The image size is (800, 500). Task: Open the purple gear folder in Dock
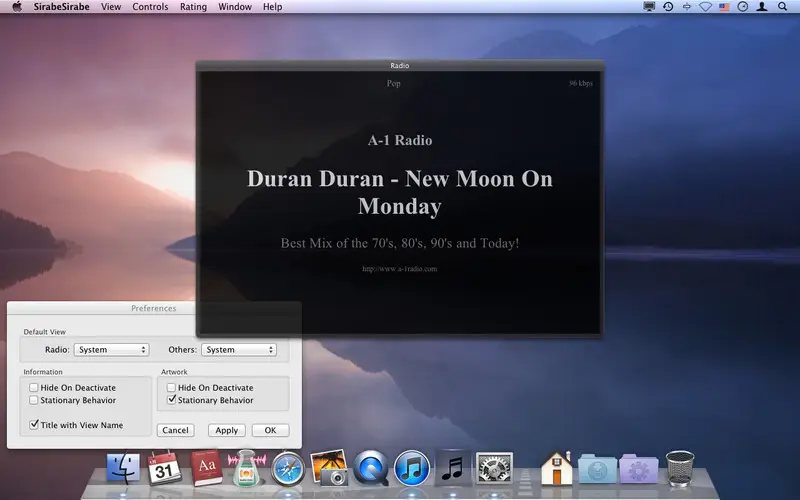tap(639, 469)
